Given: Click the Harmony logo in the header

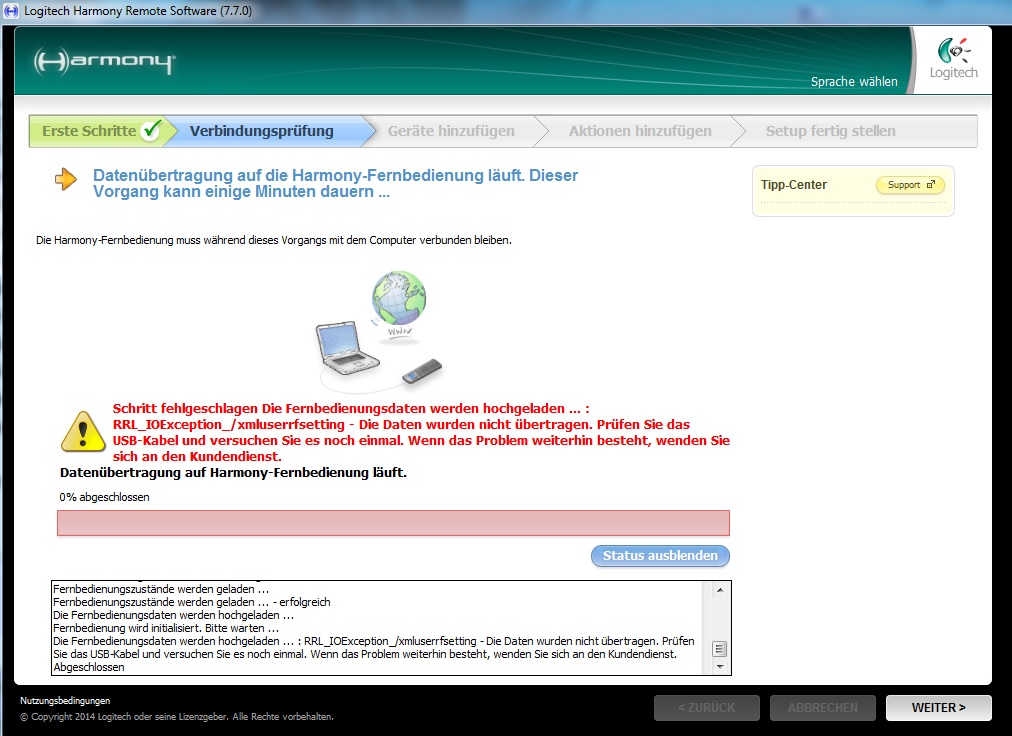Looking at the screenshot, I should click(x=105, y=61).
